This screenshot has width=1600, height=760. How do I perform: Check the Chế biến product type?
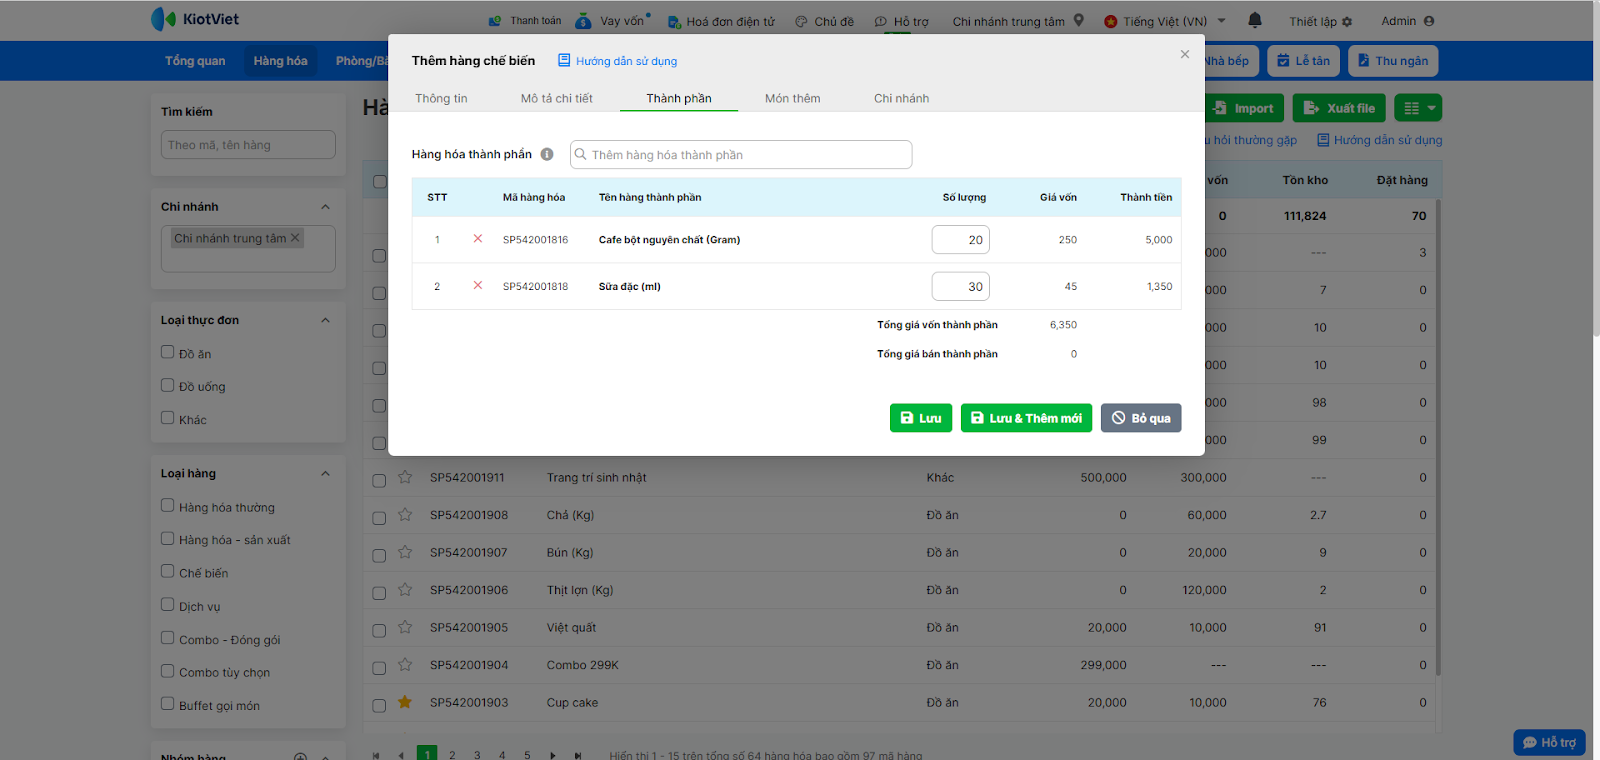click(168, 572)
